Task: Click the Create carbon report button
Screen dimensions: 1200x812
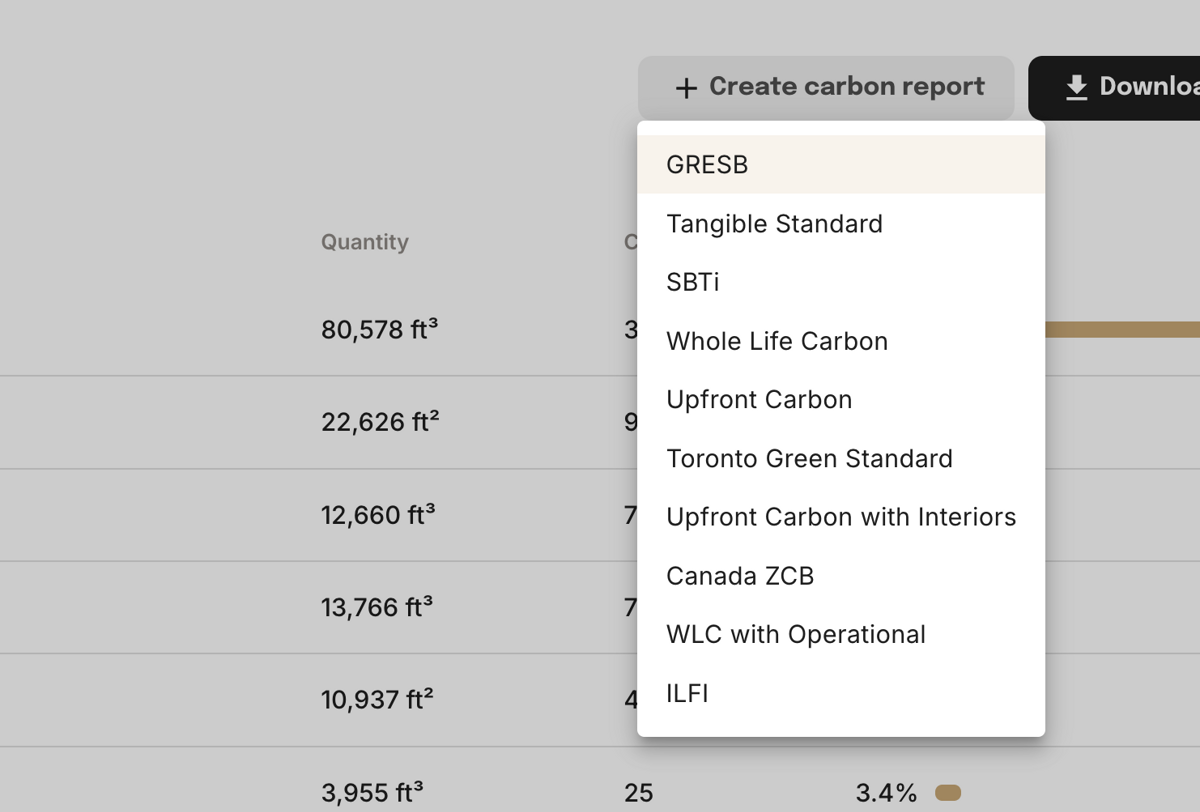Action: tap(826, 88)
